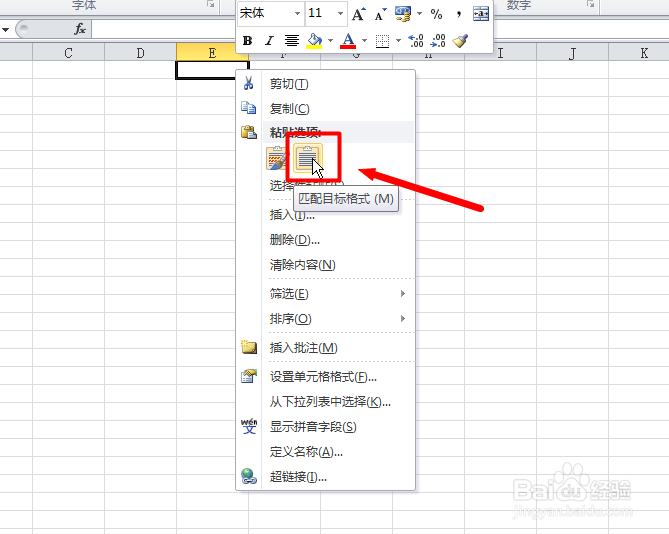Click the copy pages icon
This screenshot has height=534, width=669.
click(x=249, y=107)
